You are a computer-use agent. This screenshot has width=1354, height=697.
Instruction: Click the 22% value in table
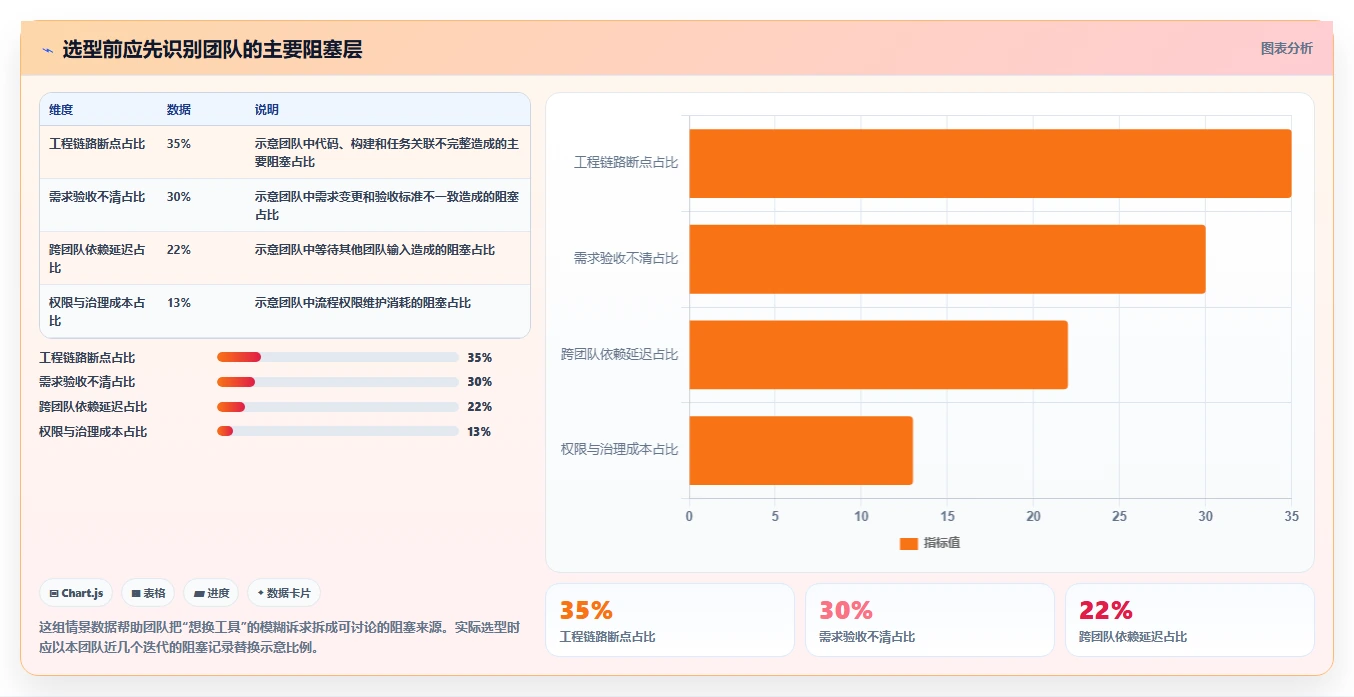pos(178,250)
